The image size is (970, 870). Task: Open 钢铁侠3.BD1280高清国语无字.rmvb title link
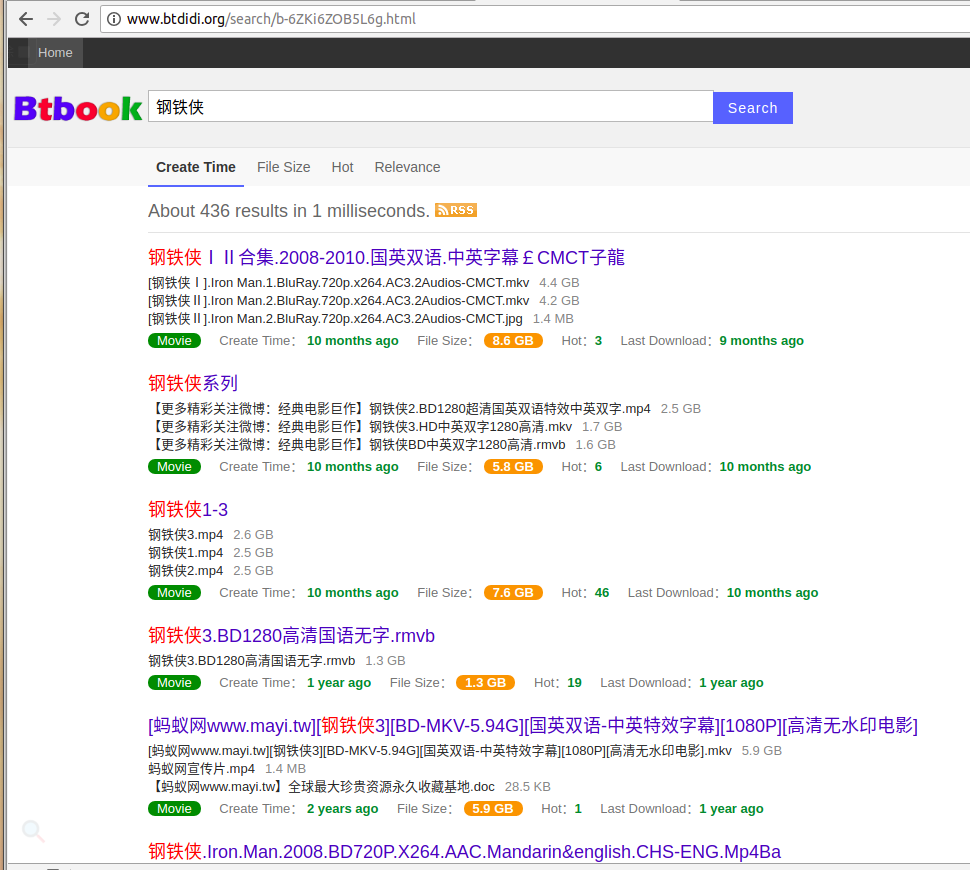click(291, 635)
